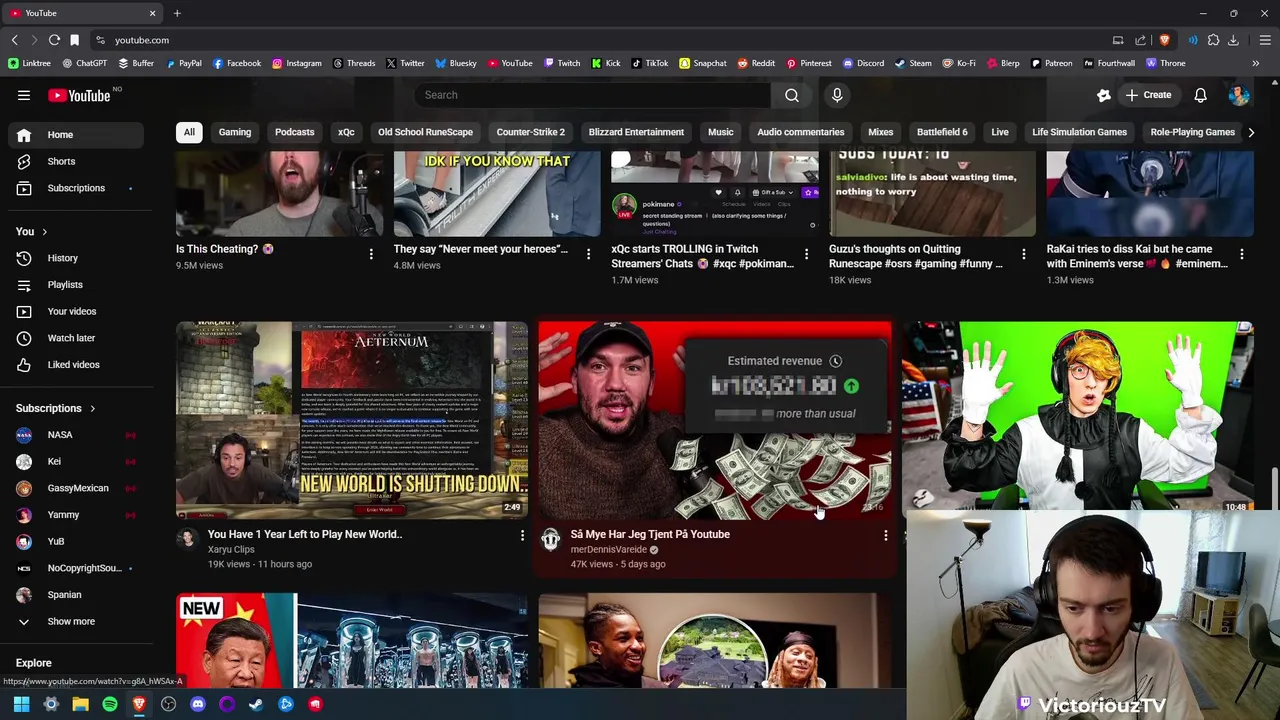Select the Audio commentaries chip
The image size is (1280, 720).
click(x=800, y=132)
